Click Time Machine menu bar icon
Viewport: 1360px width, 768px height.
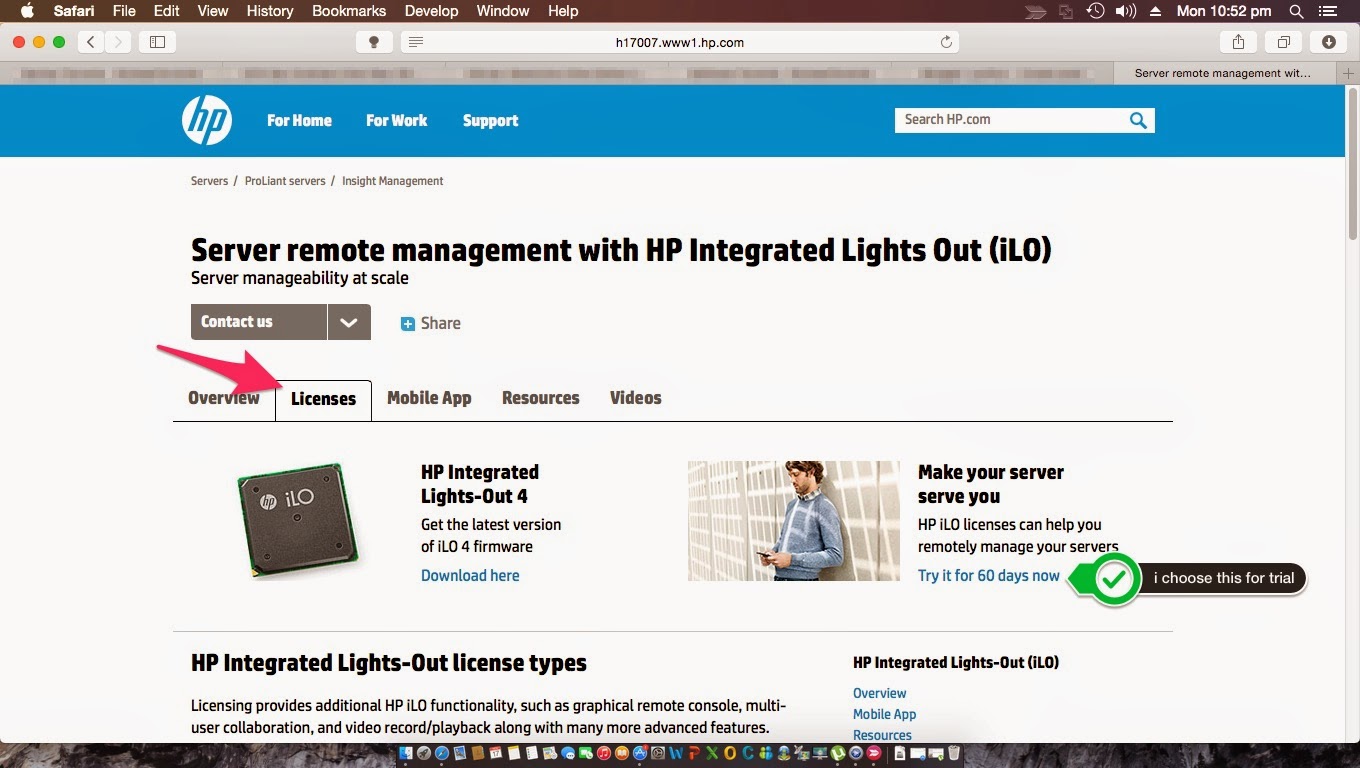[x=1095, y=11]
